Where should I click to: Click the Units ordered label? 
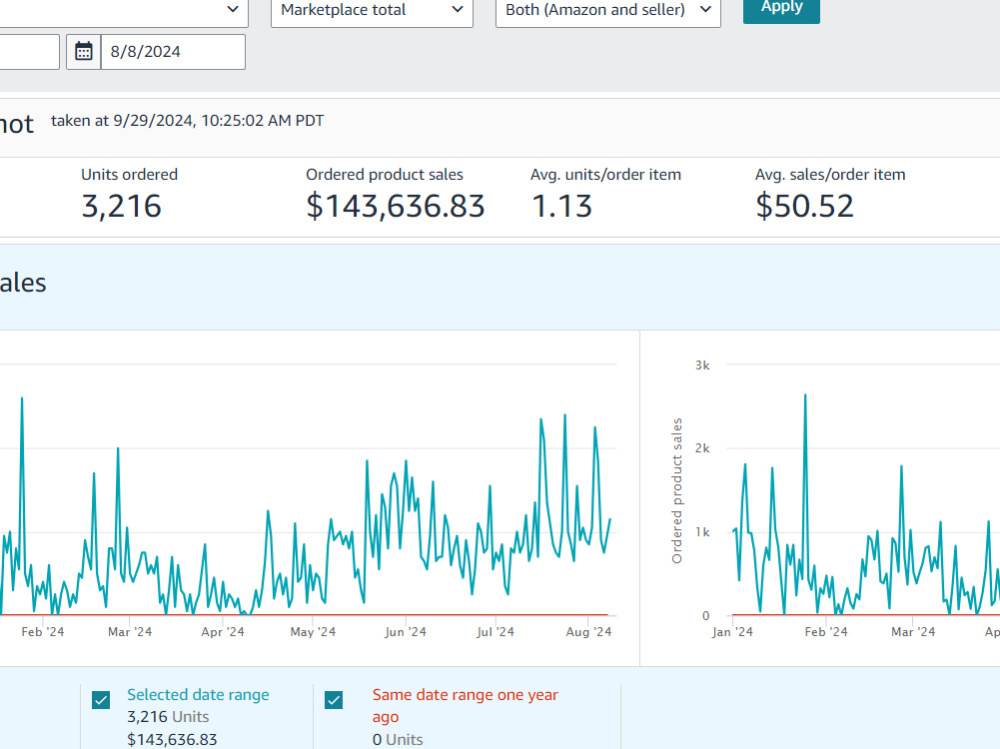tap(129, 175)
